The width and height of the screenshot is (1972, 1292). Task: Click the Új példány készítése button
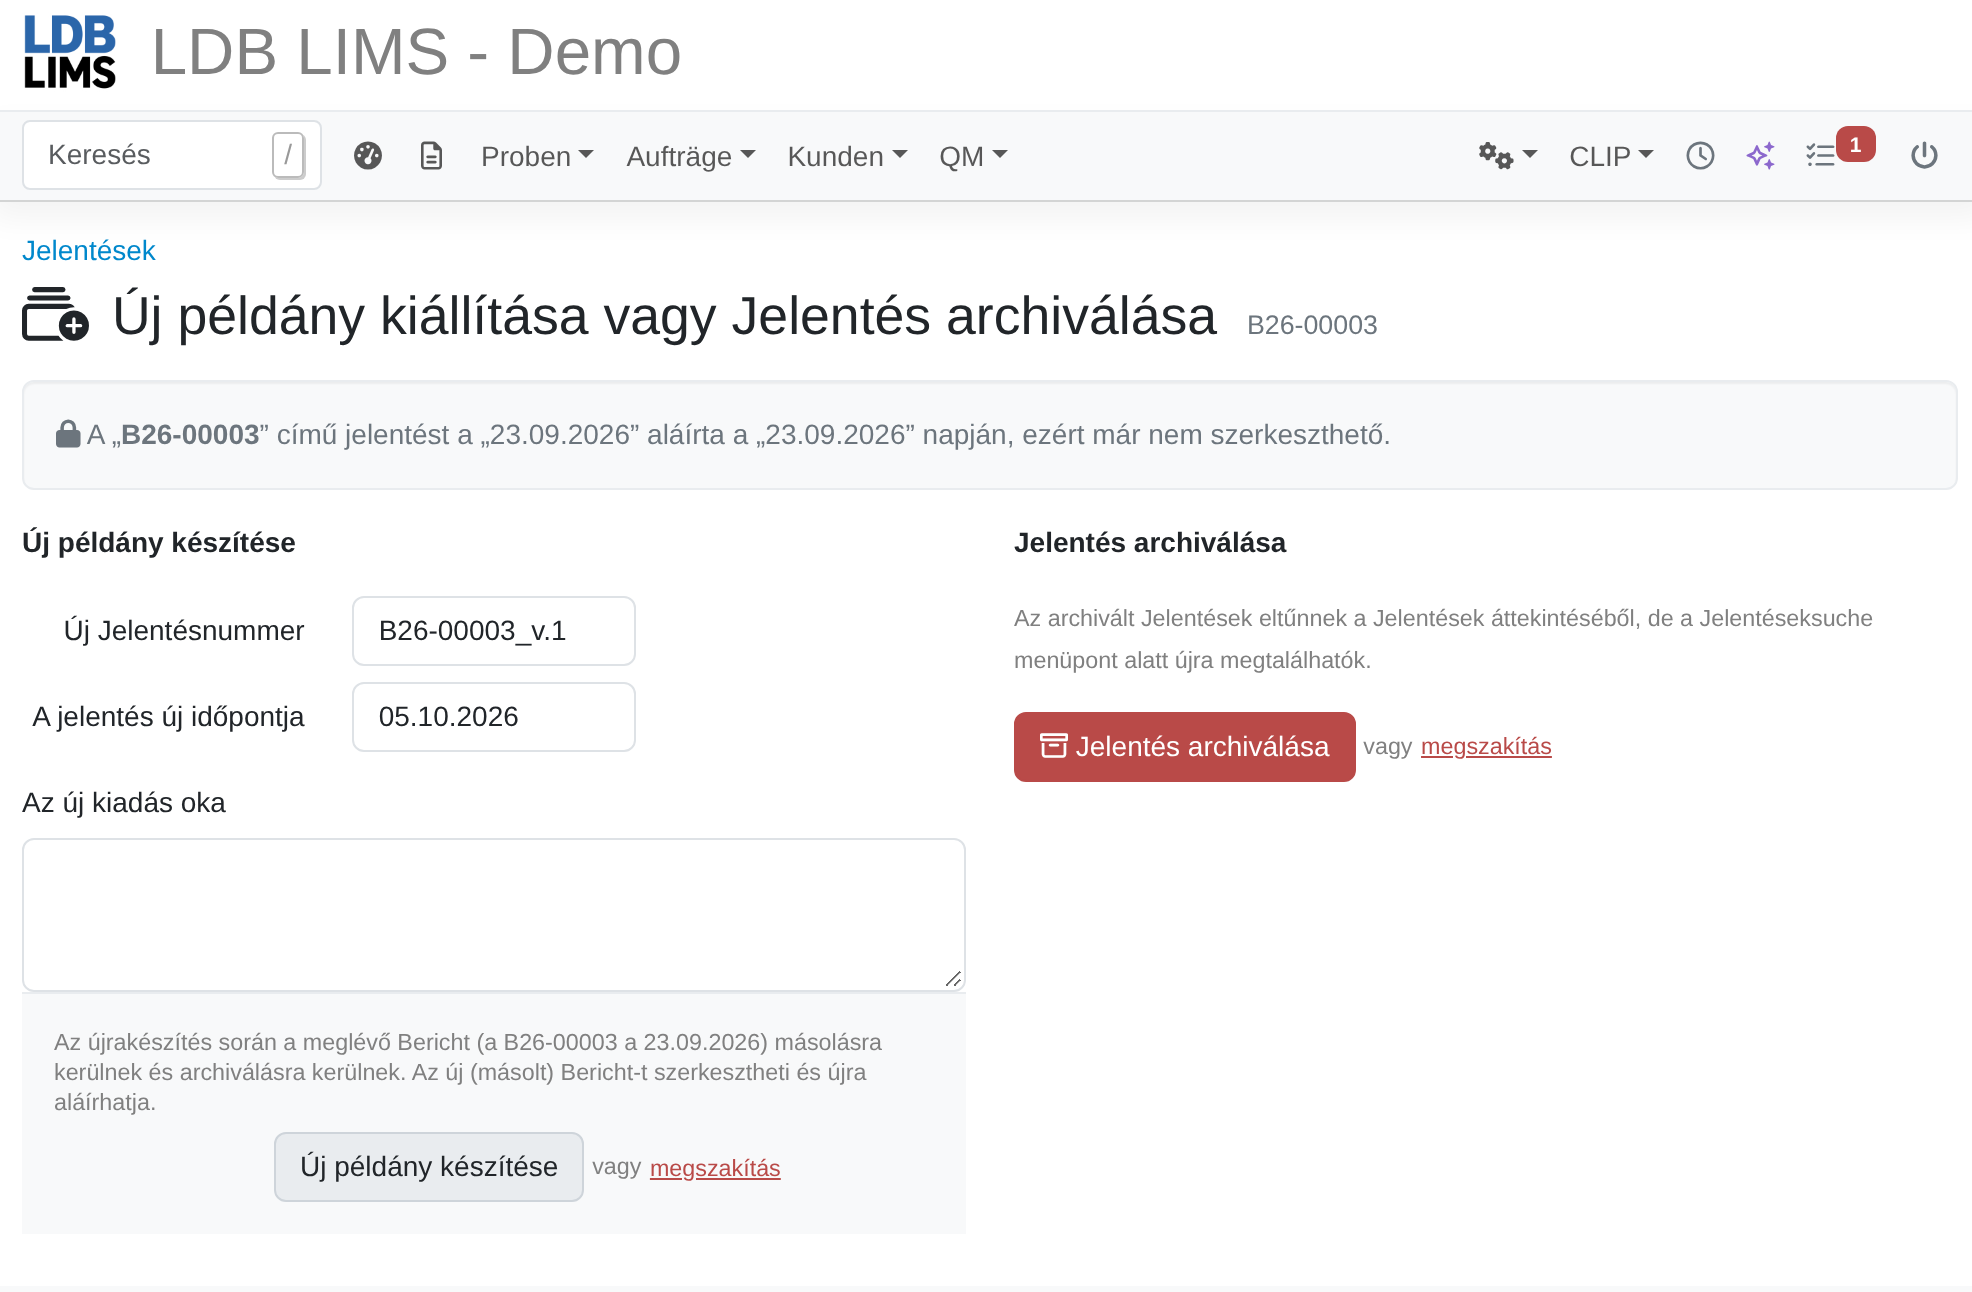[429, 1167]
